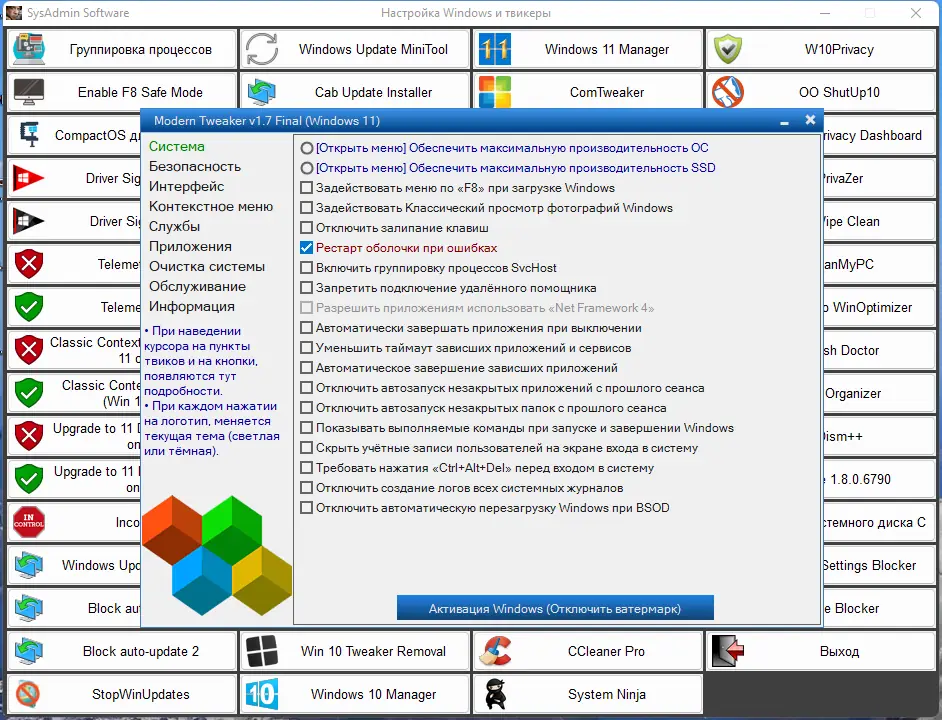Viewport: 942px width, 720px height.
Task: Open the Очистка системы section
Action: [207, 266]
